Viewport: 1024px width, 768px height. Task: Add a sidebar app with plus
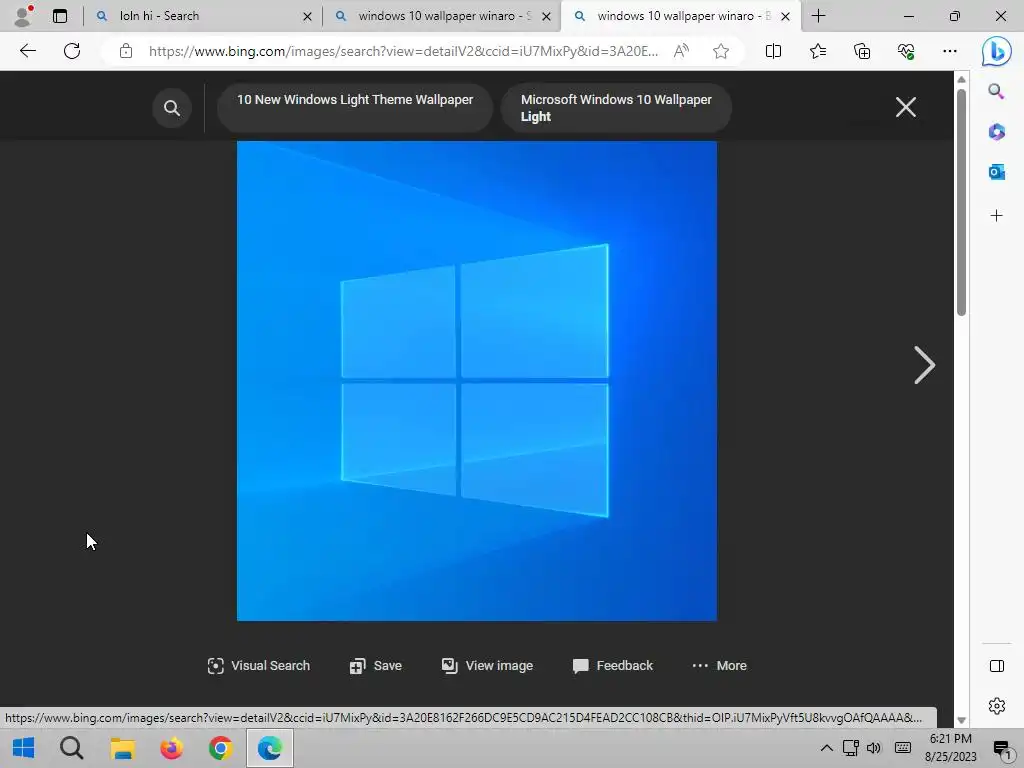(996, 216)
